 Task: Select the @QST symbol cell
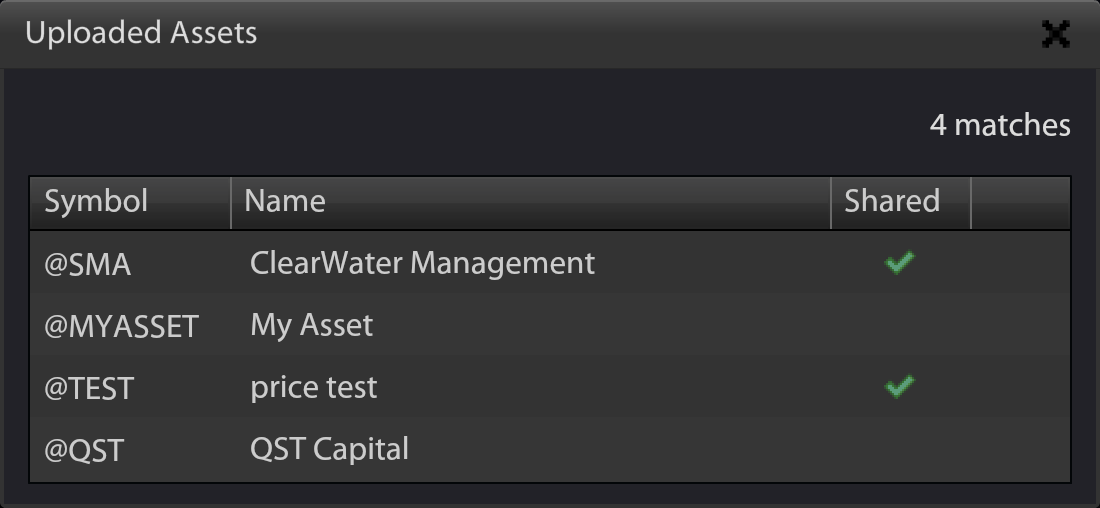click(x=84, y=450)
